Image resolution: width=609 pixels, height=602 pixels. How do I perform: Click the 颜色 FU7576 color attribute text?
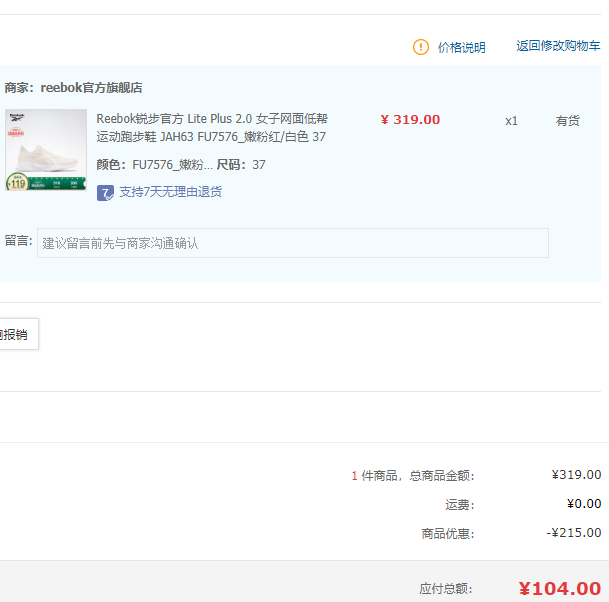click(155, 165)
